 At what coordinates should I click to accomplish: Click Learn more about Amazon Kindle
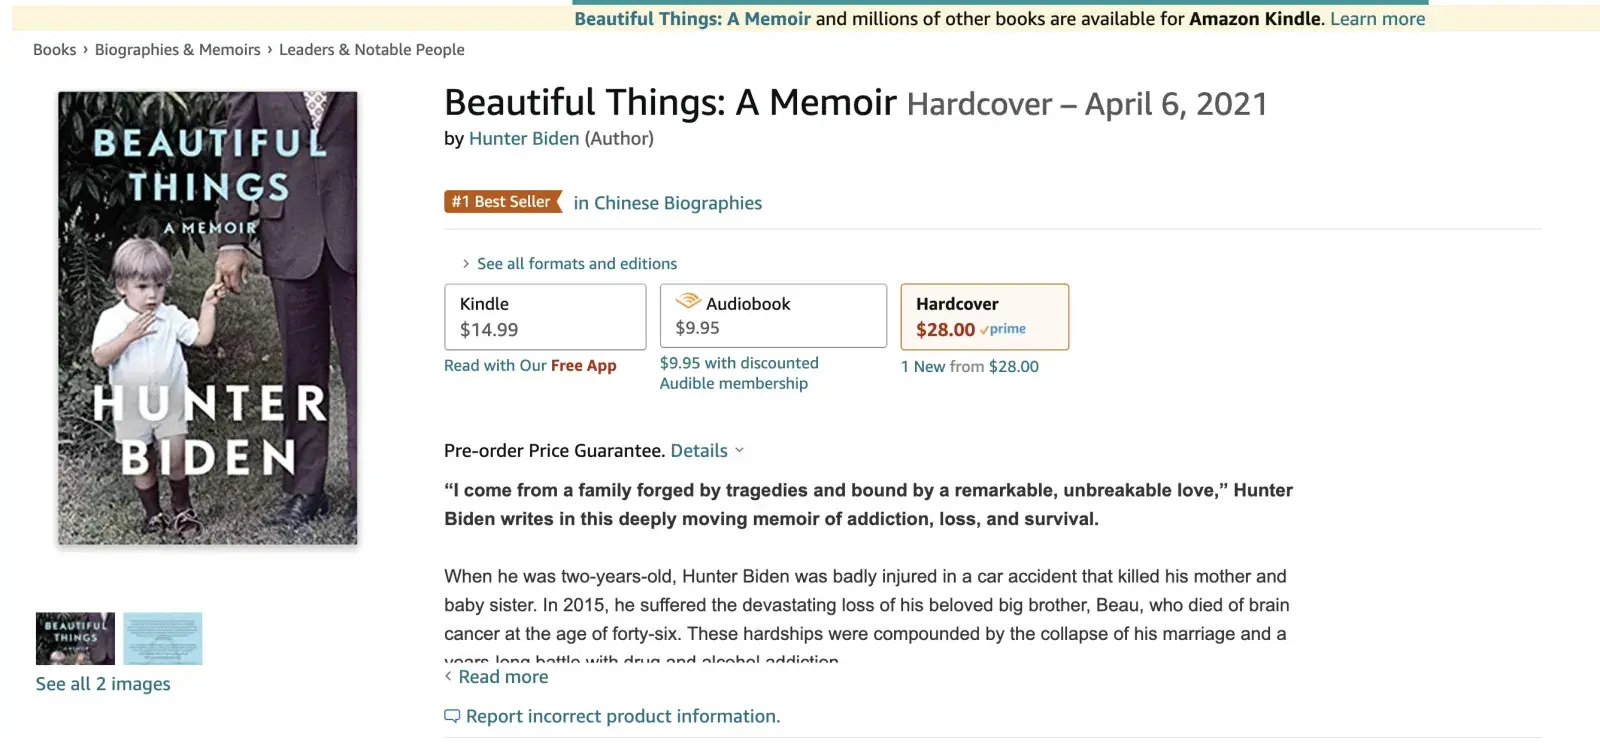1377,19
